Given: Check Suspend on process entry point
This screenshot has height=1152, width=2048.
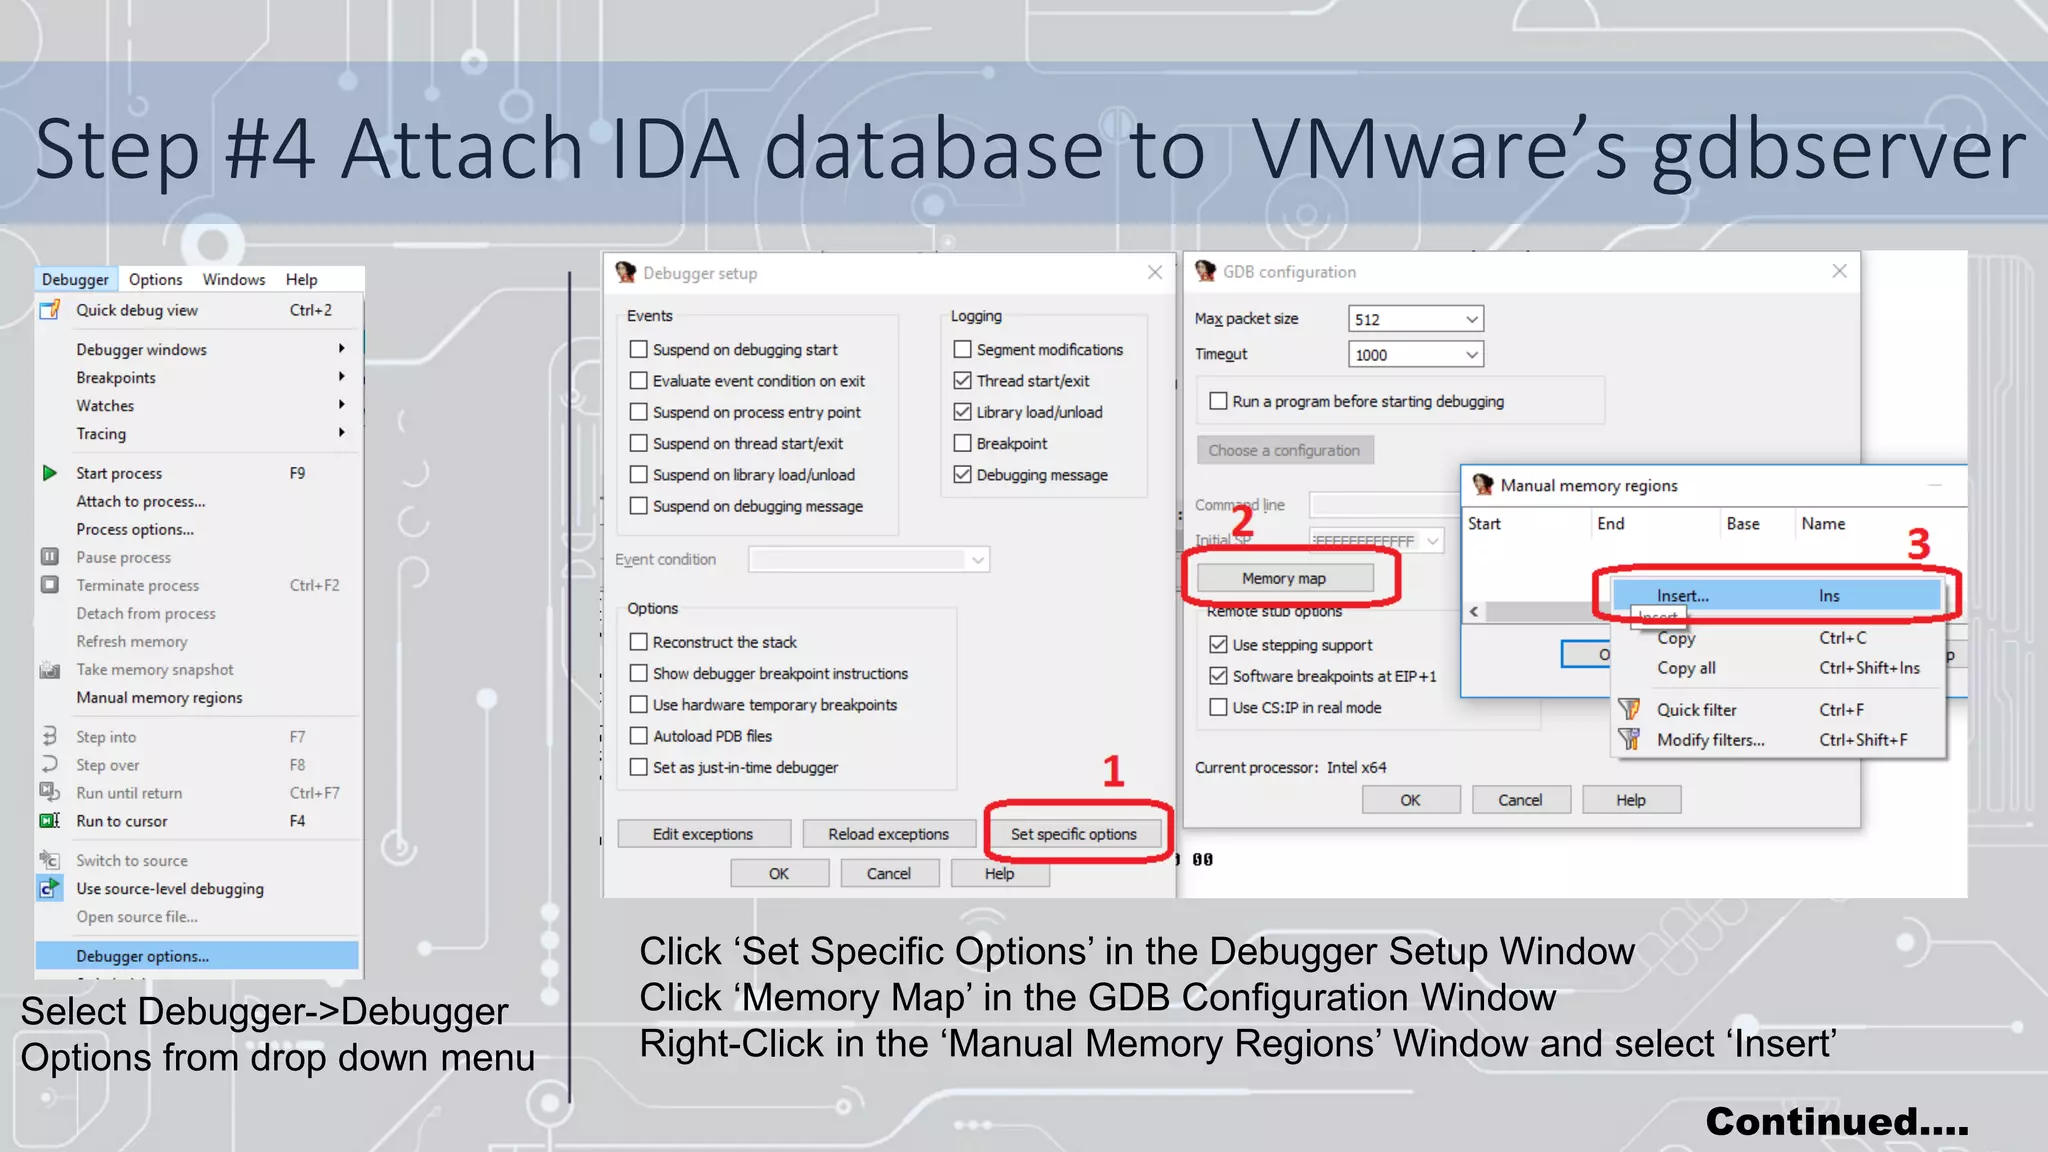Looking at the screenshot, I should click(x=638, y=411).
